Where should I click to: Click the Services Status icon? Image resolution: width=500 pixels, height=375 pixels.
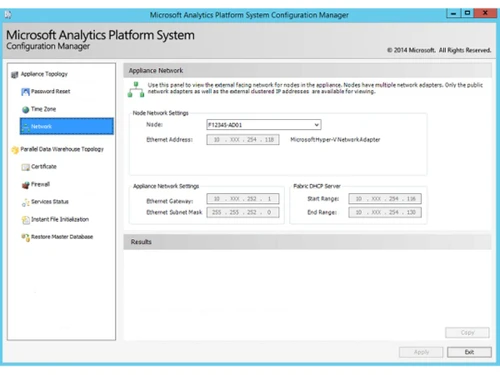tap(25, 202)
